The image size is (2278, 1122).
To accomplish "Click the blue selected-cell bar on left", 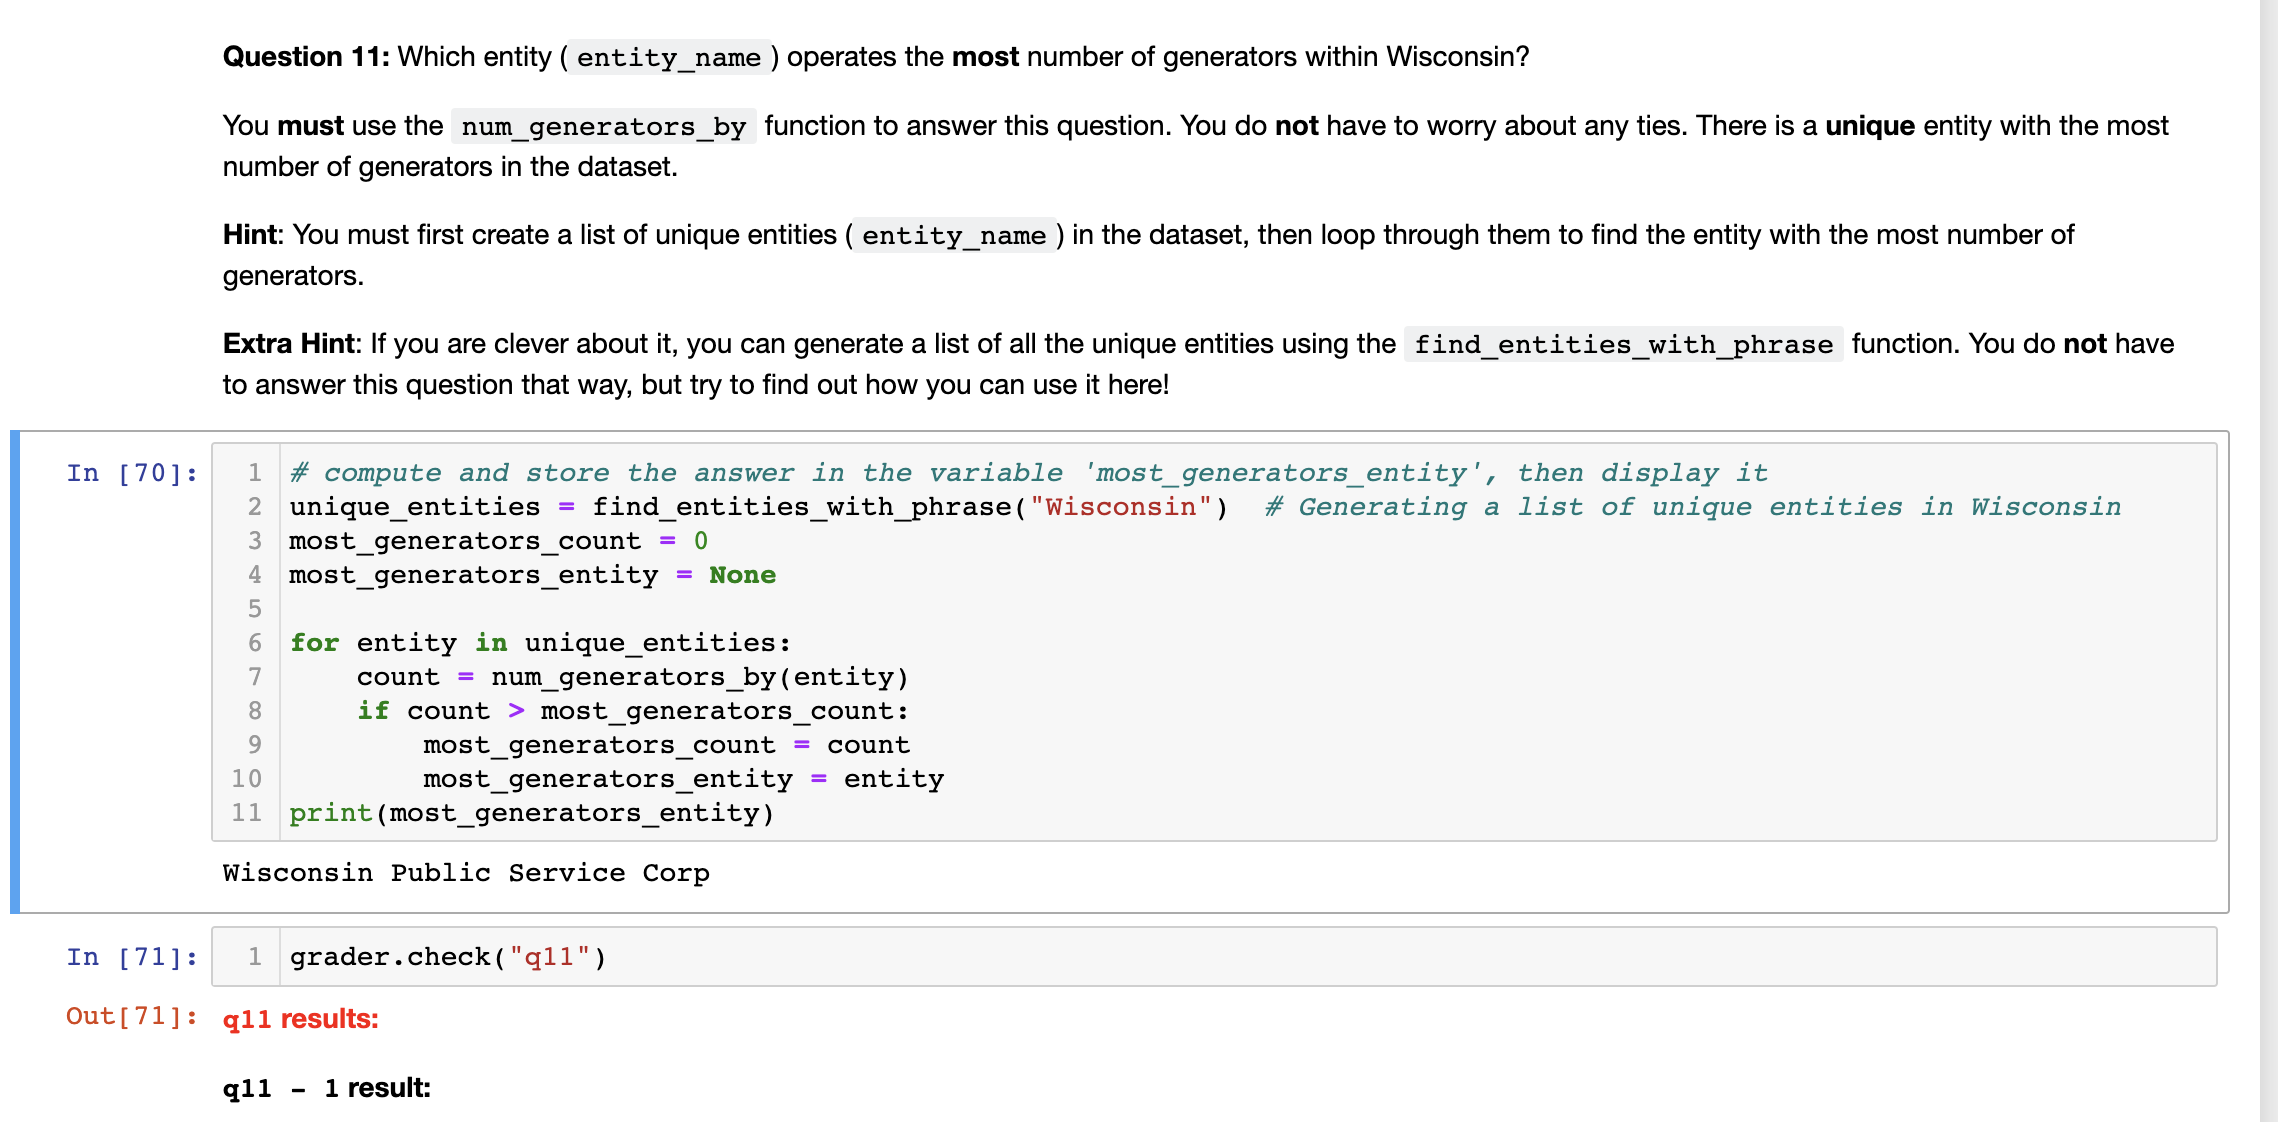I will (15, 672).
